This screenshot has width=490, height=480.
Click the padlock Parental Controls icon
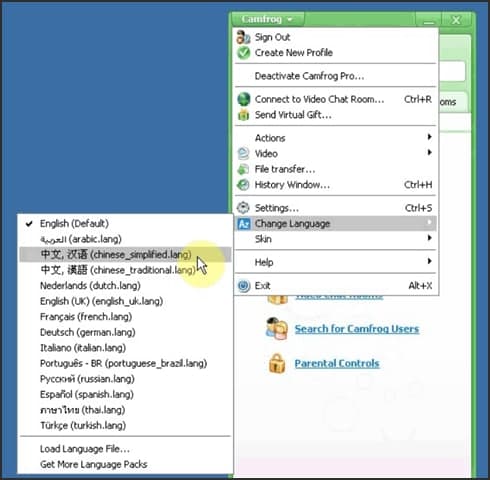click(x=277, y=363)
